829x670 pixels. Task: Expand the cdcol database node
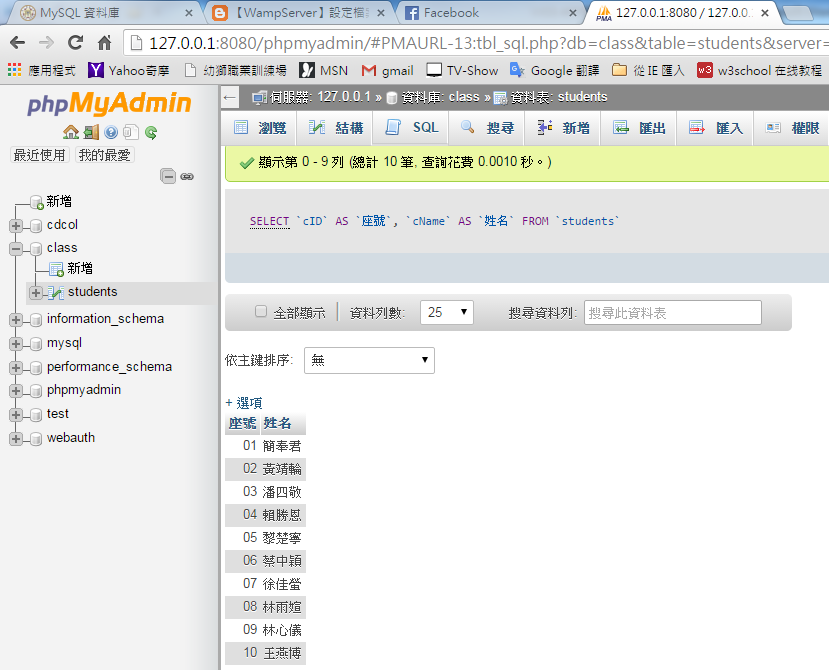(16, 226)
